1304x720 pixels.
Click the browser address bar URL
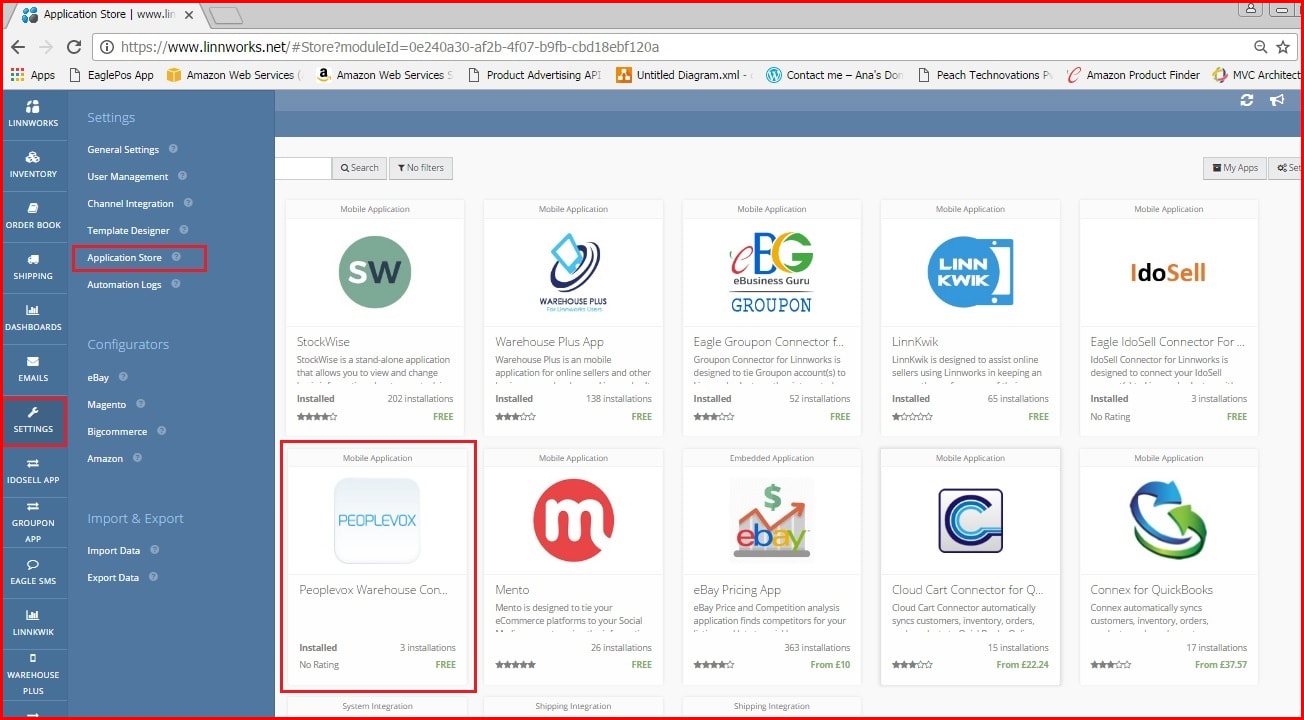(390, 47)
